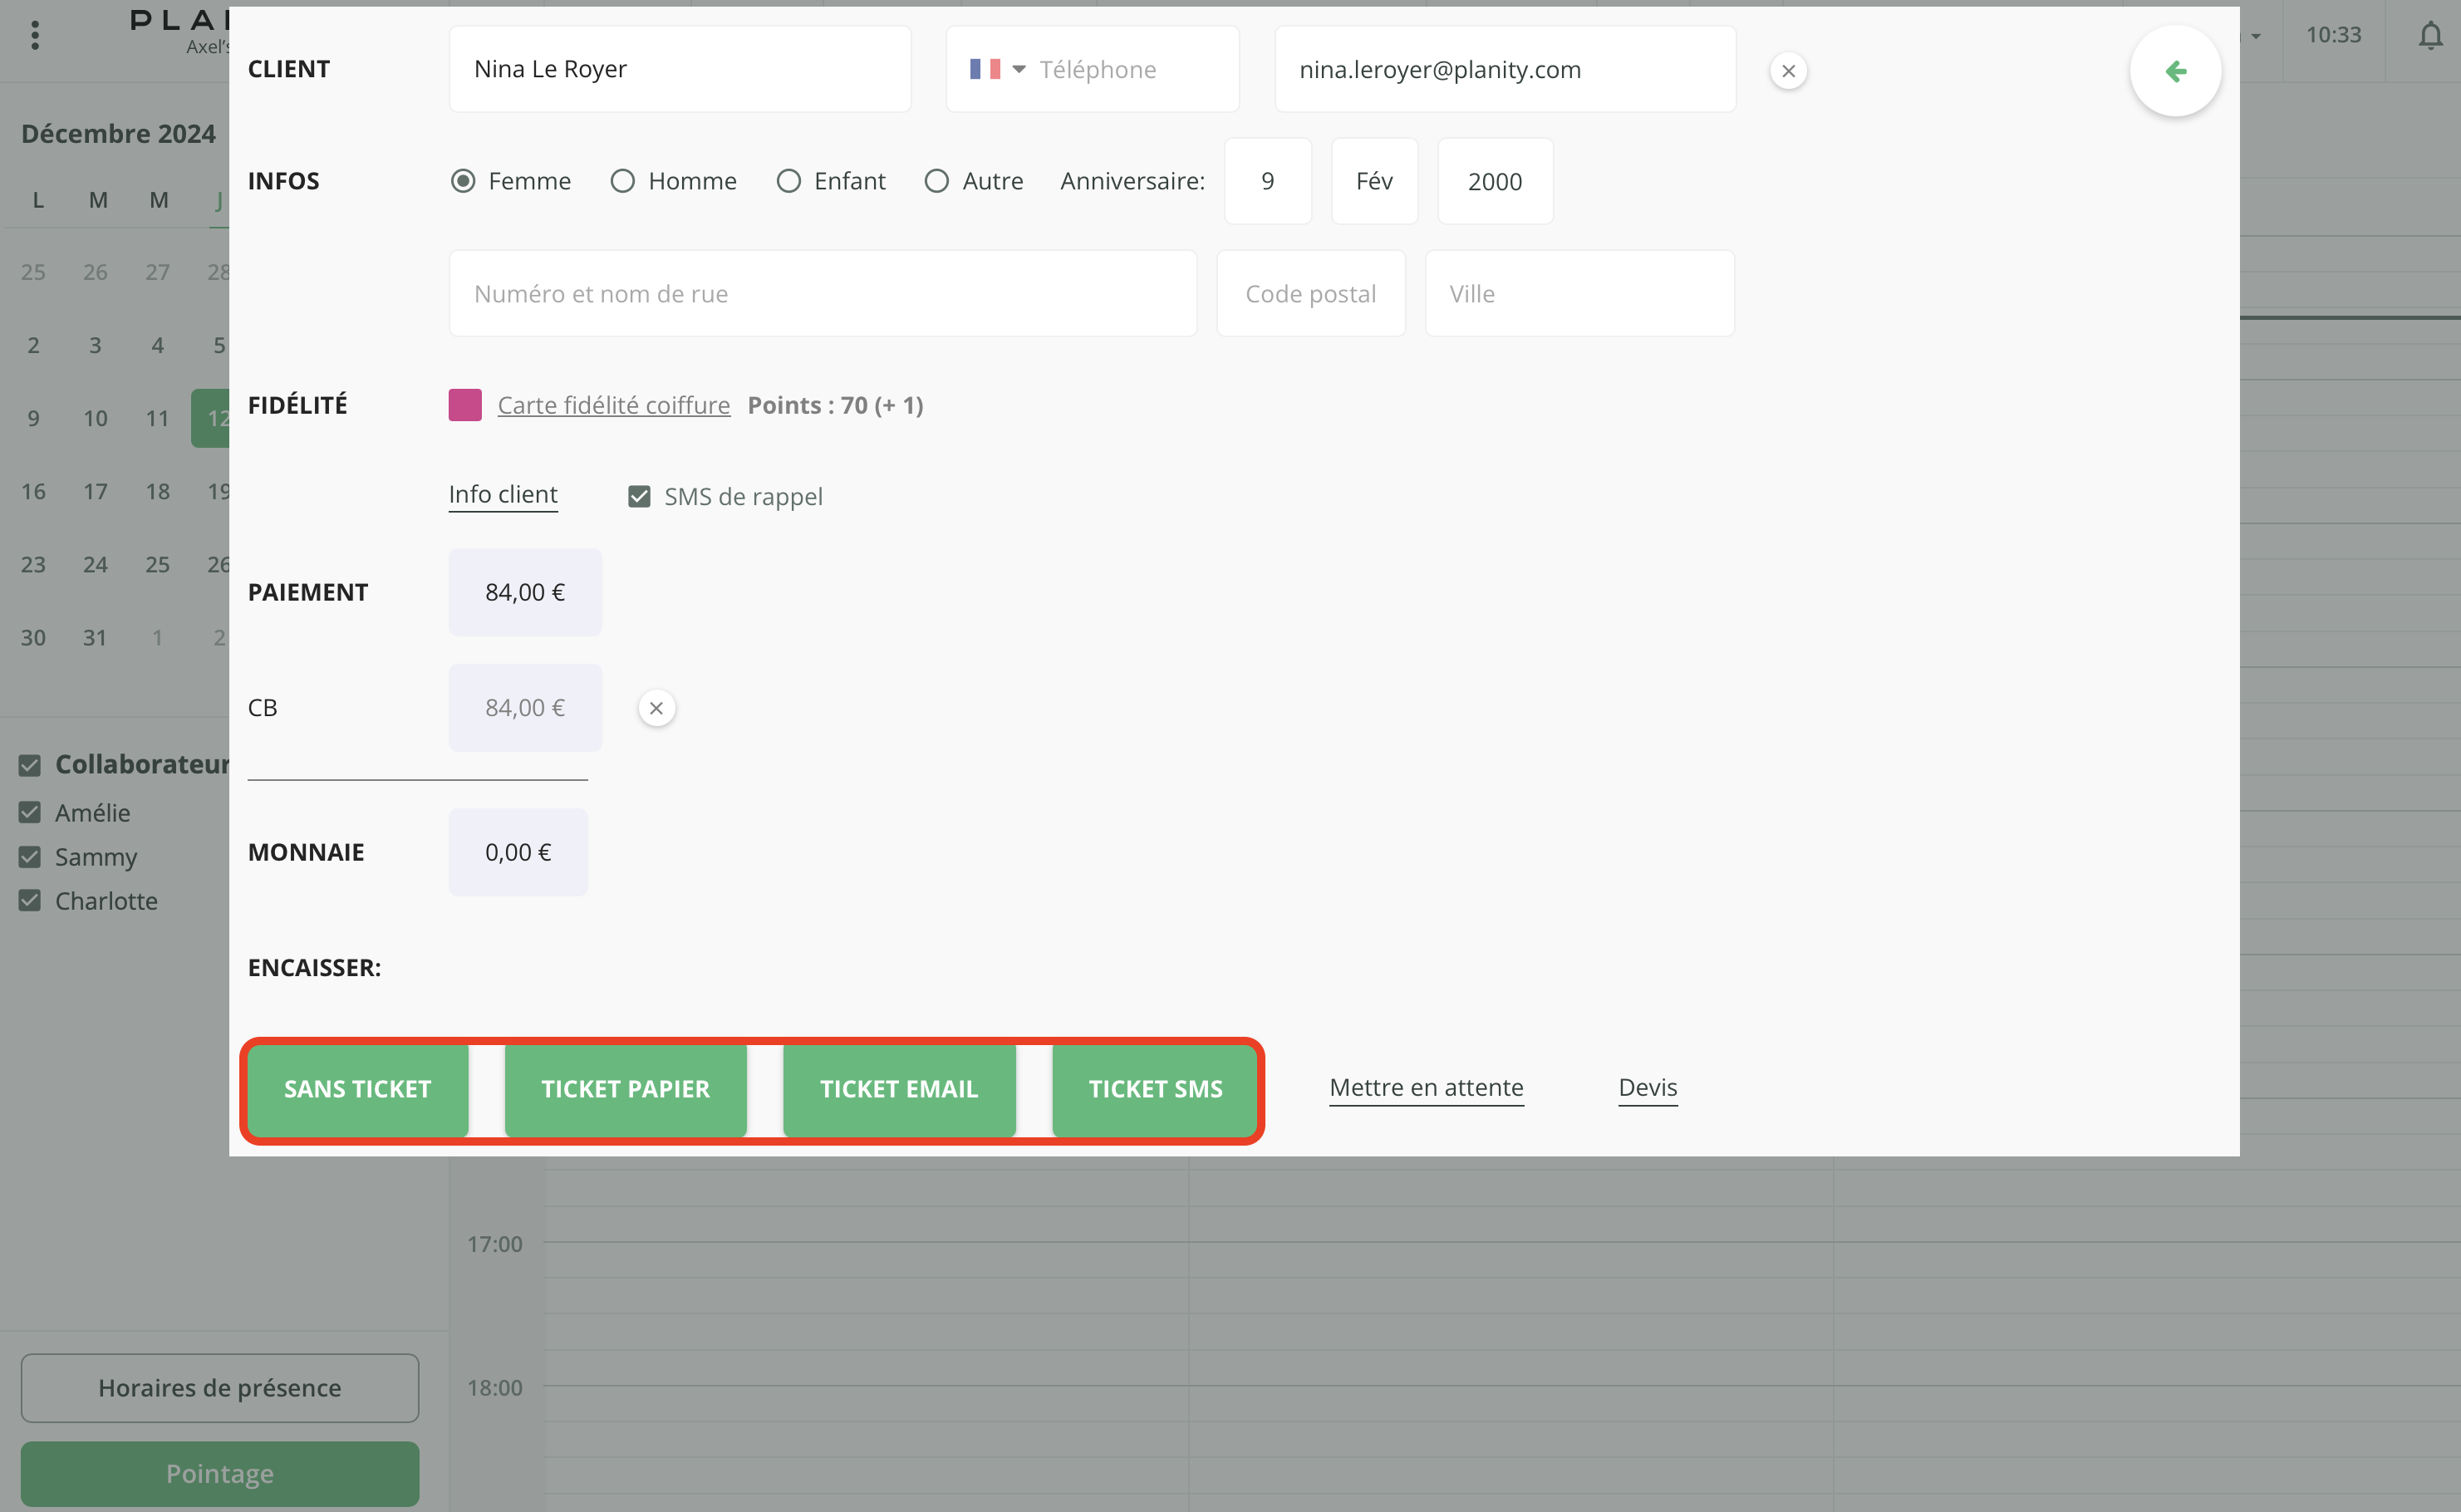Image resolution: width=2461 pixels, height=1512 pixels.
Task: Click the Numéro et nom de rue field
Action: pos(822,293)
